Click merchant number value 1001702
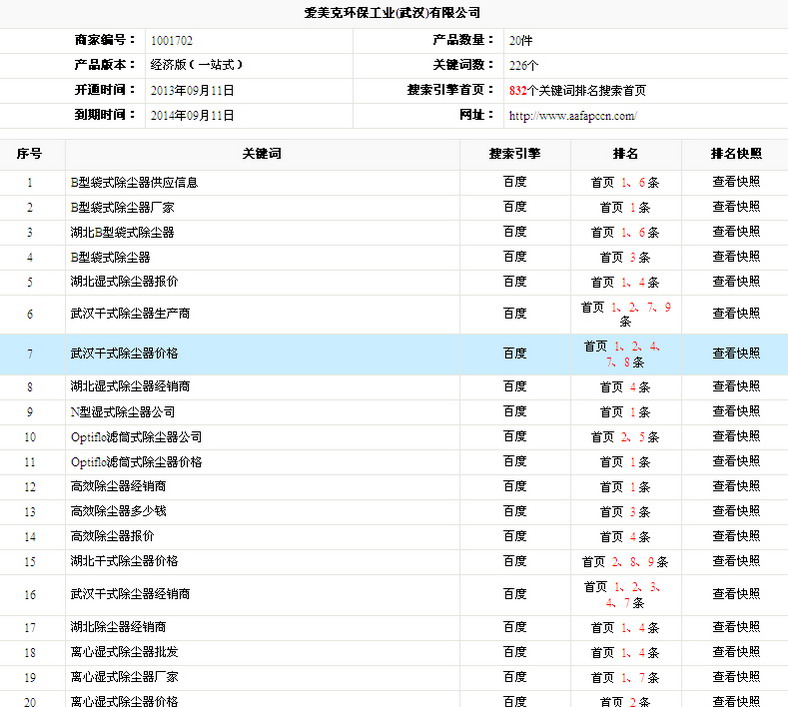This screenshot has width=788, height=707. [171, 41]
